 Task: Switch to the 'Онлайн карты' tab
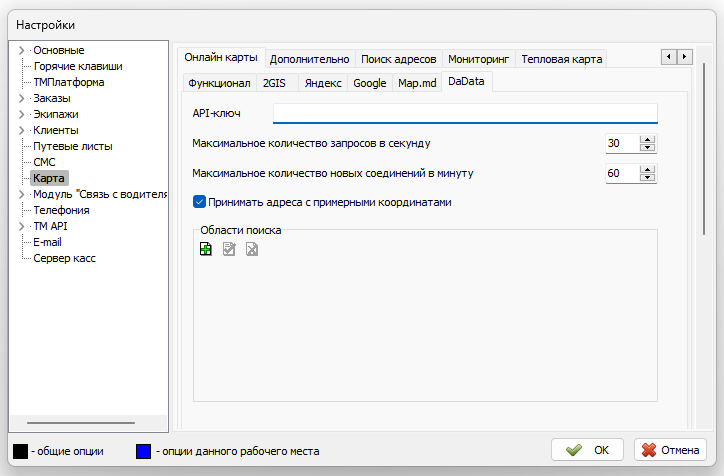(221, 58)
